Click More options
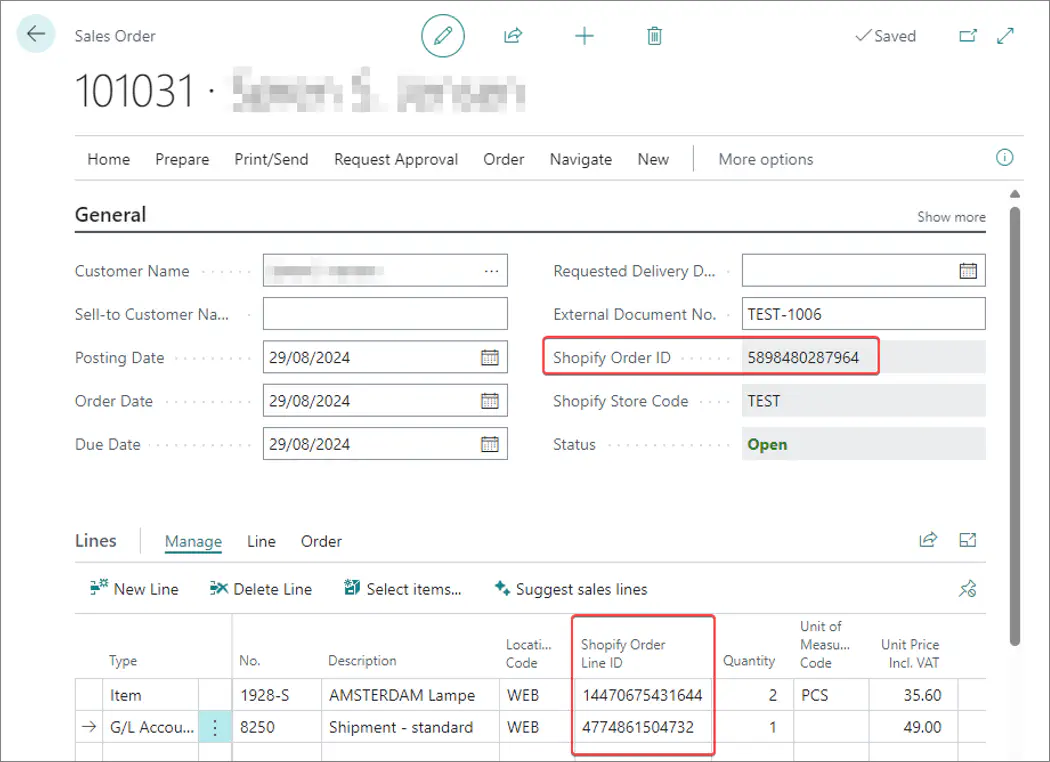The width and height of the screenshot is (1050, 762). (x=765, y=159)
